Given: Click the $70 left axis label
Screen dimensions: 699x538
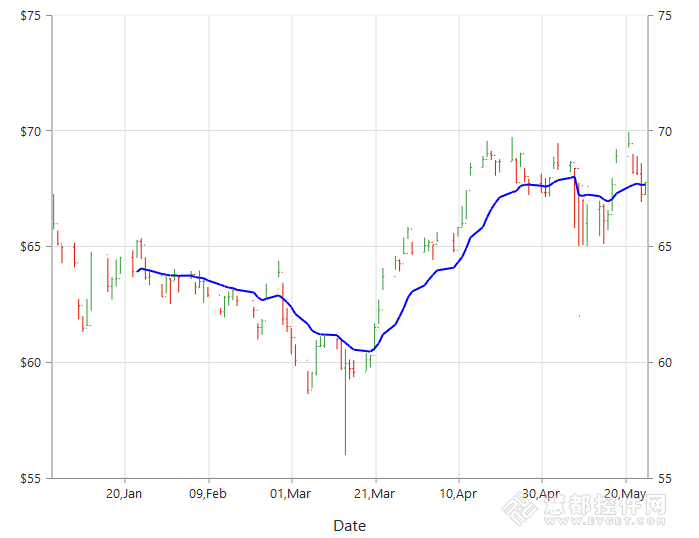Looking at the screenshot, I should tap(30, 131).
